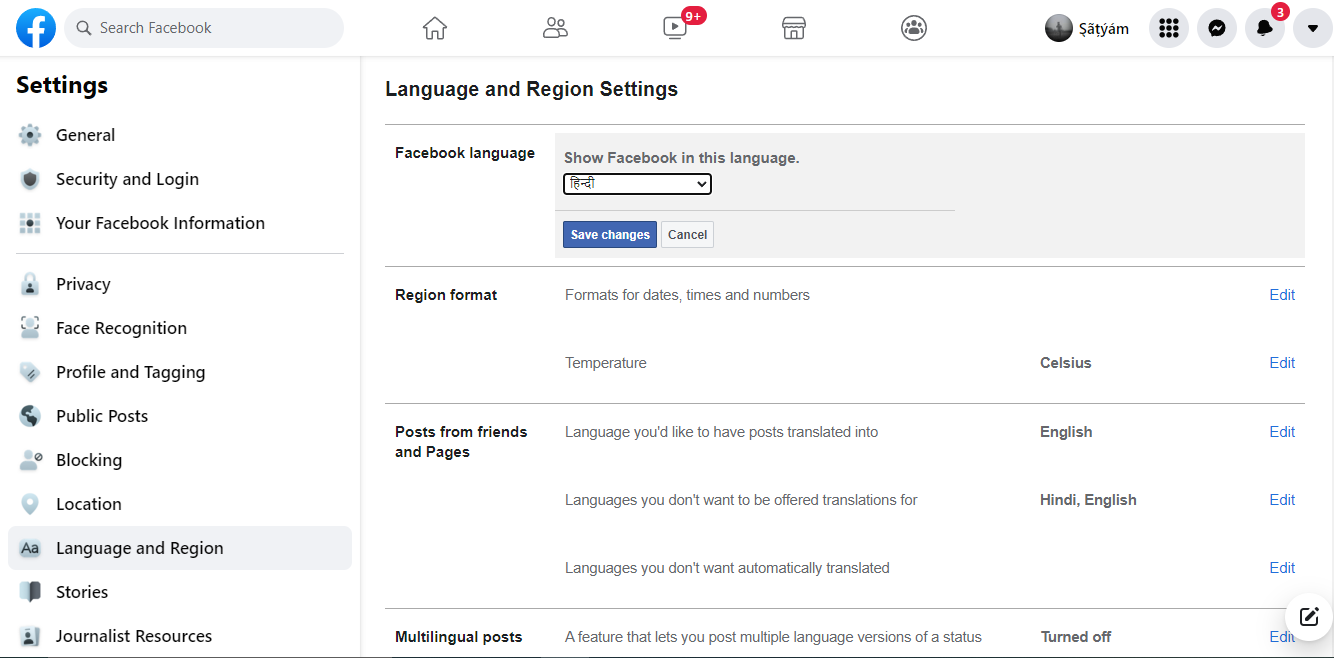Viewport: 1334px width, 658px height.
Task: Open Stories settings
Action: click(x=180, y=592)
